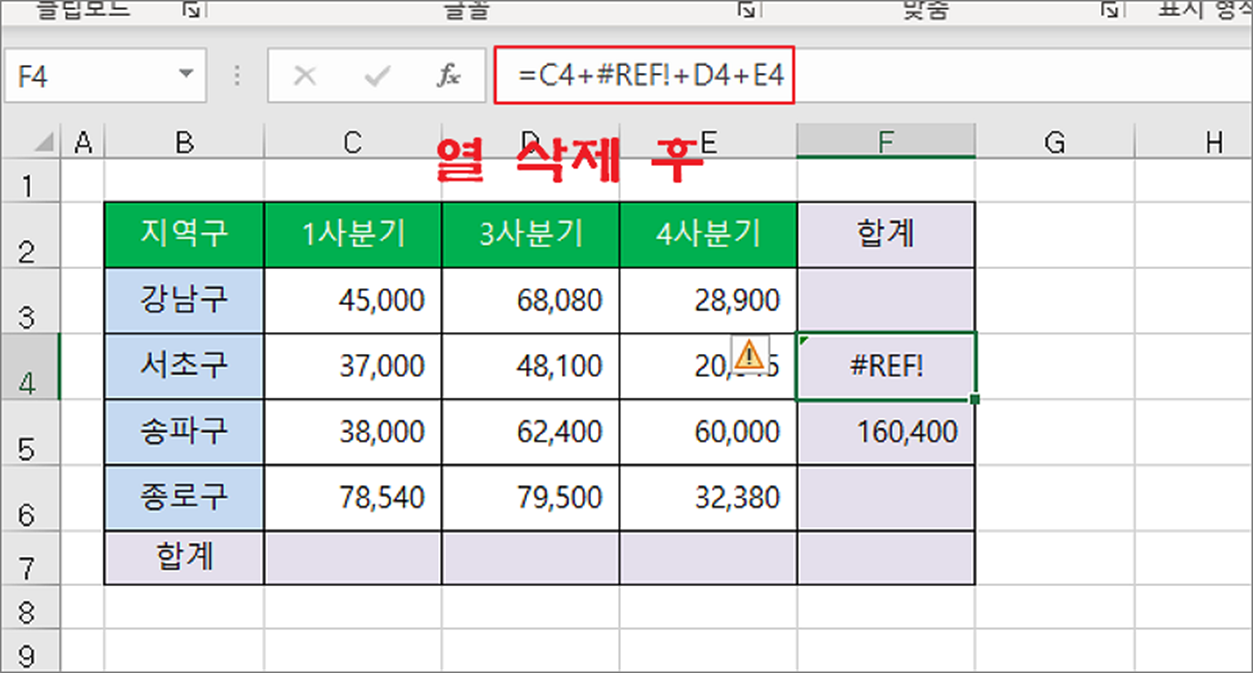Click the 지역구 header cell
Image resolution: width=1253 pixels, height=673 pixels.
pos(184,234)
